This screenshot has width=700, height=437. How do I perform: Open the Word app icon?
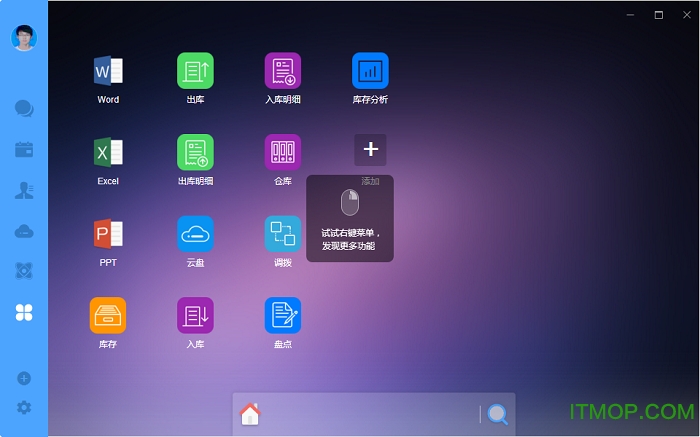[x=108, y=71]
